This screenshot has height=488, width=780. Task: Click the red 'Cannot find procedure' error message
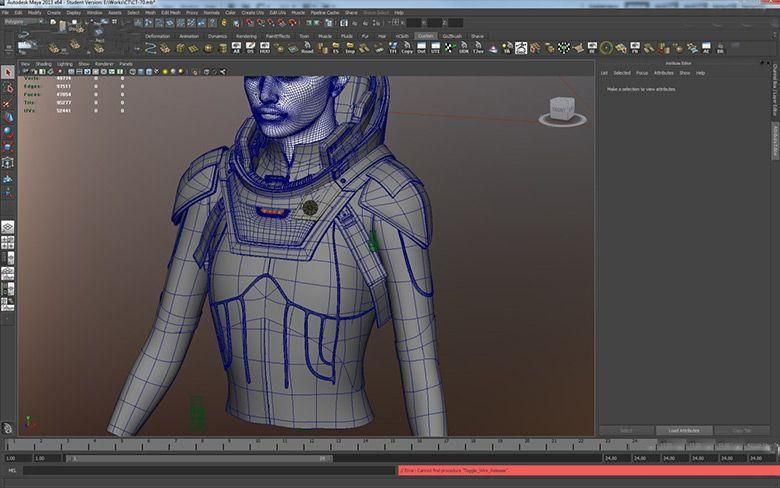coord(588,470)
